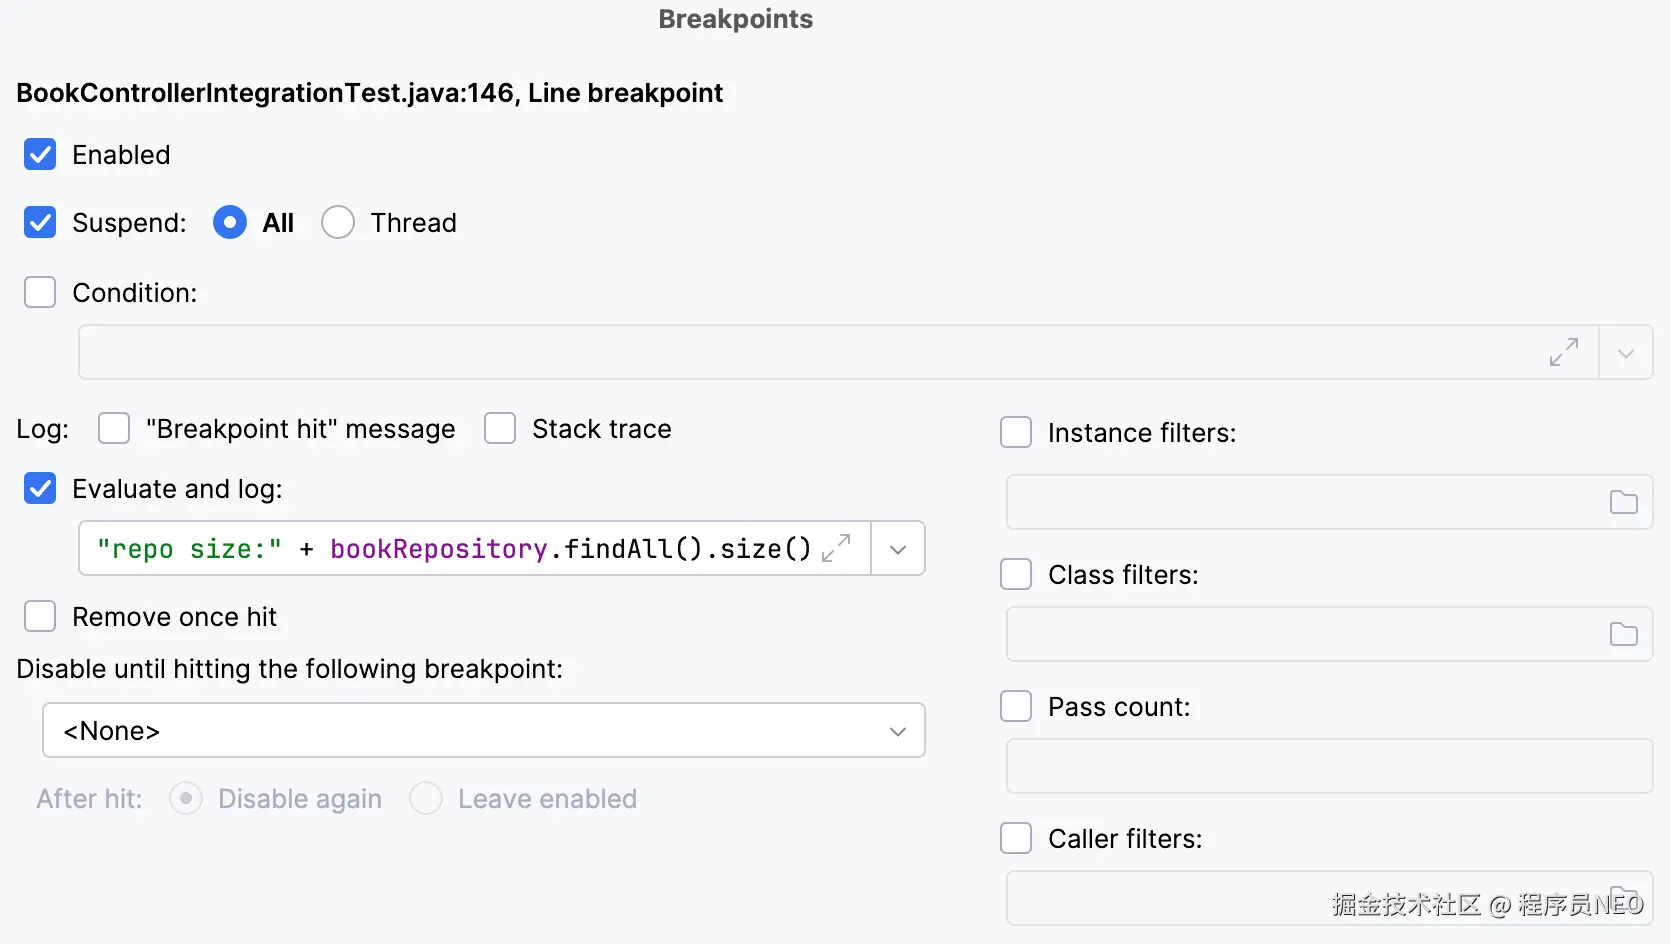Toggle the Suspend checkbox
1670x944 pixels.
40,223
